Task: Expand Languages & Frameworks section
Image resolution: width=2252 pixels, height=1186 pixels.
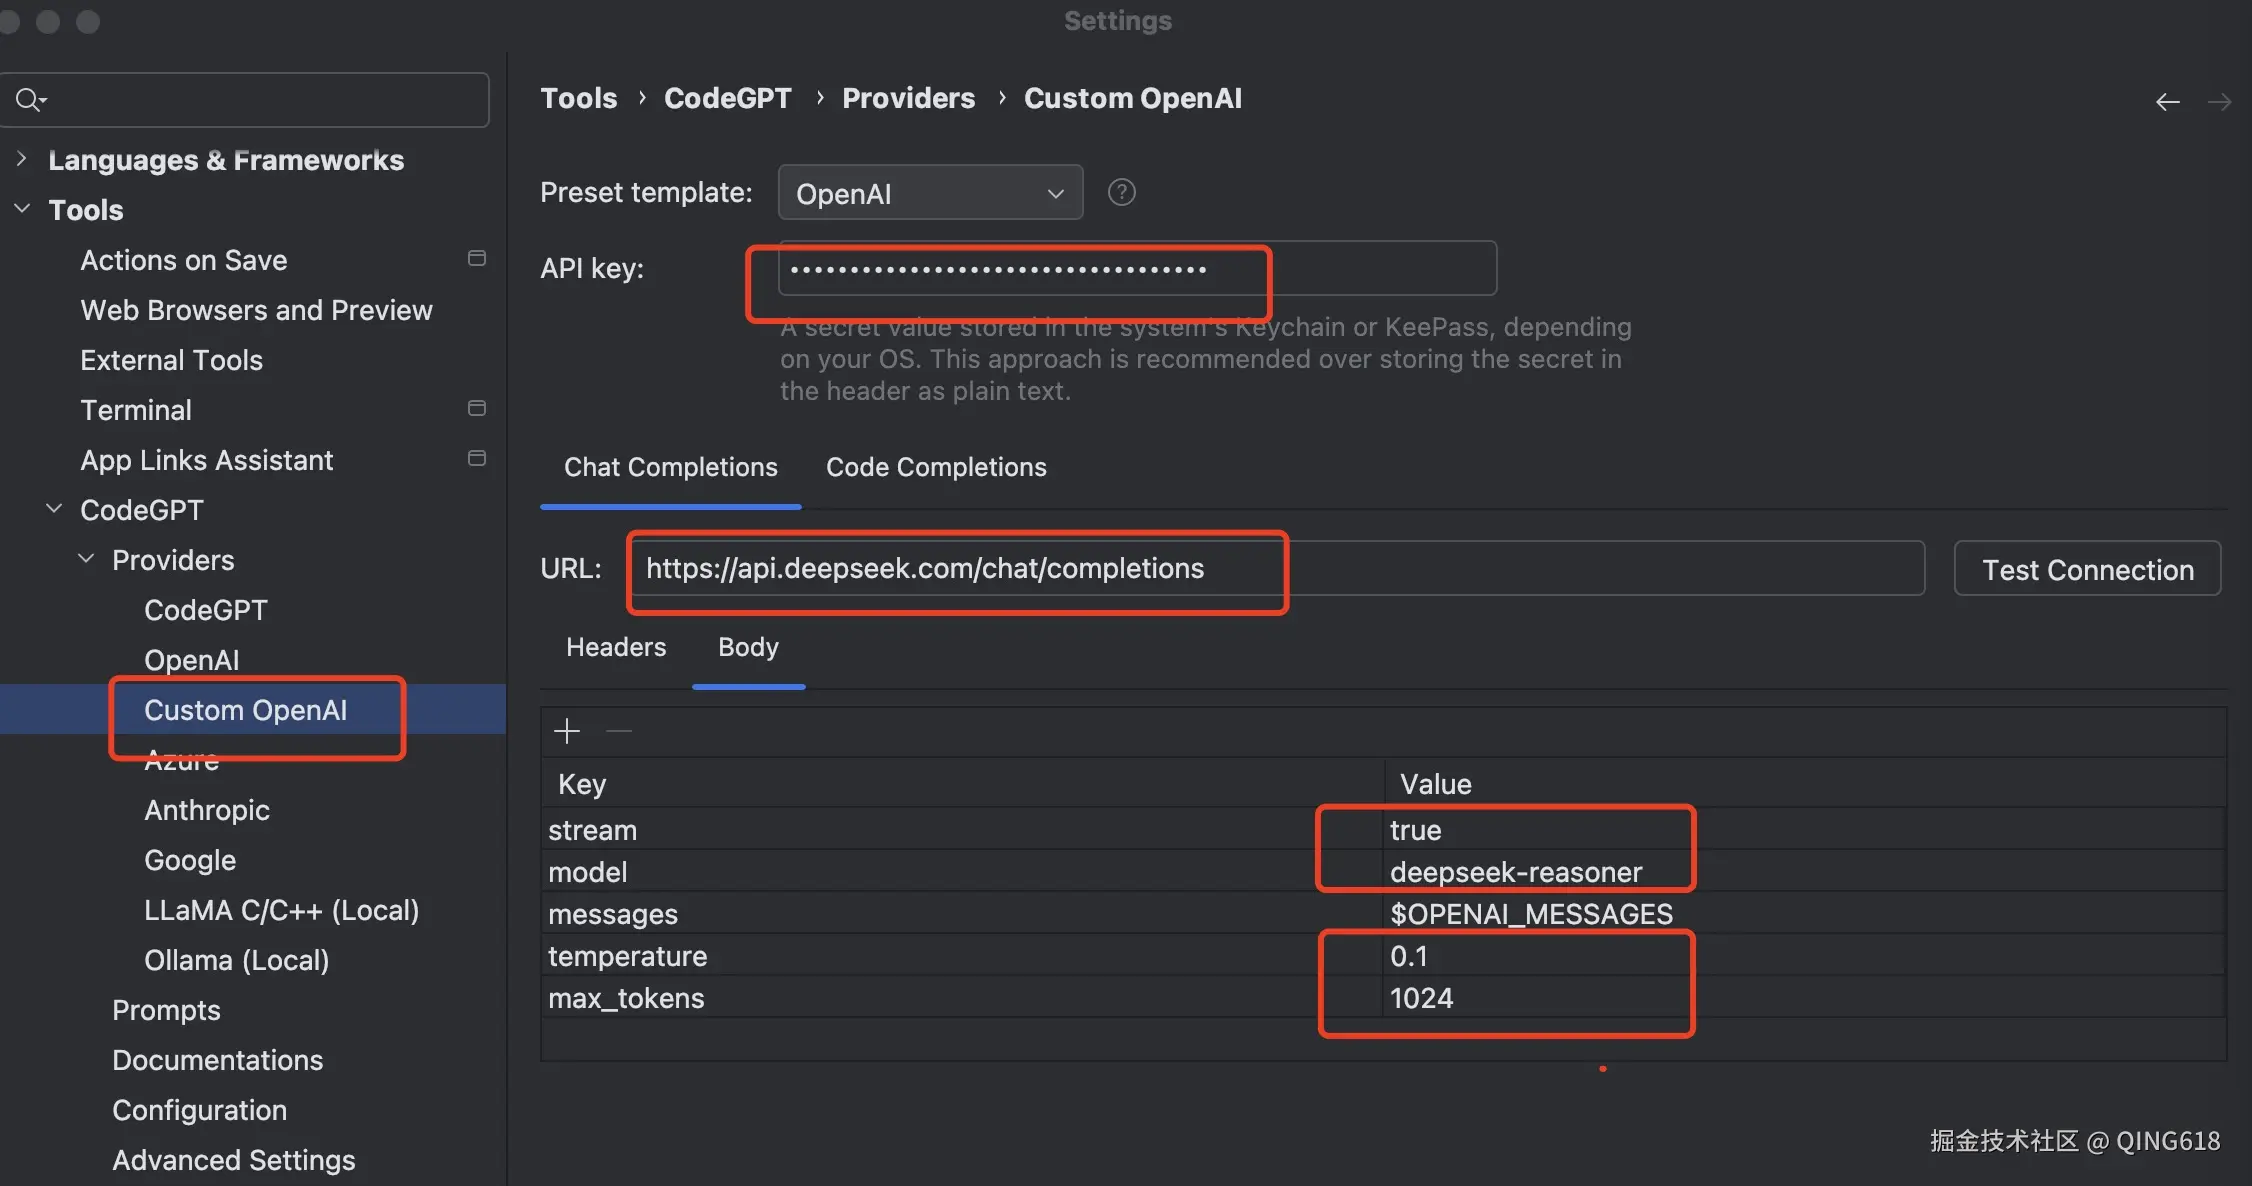Action: click(x=22, y=159)
